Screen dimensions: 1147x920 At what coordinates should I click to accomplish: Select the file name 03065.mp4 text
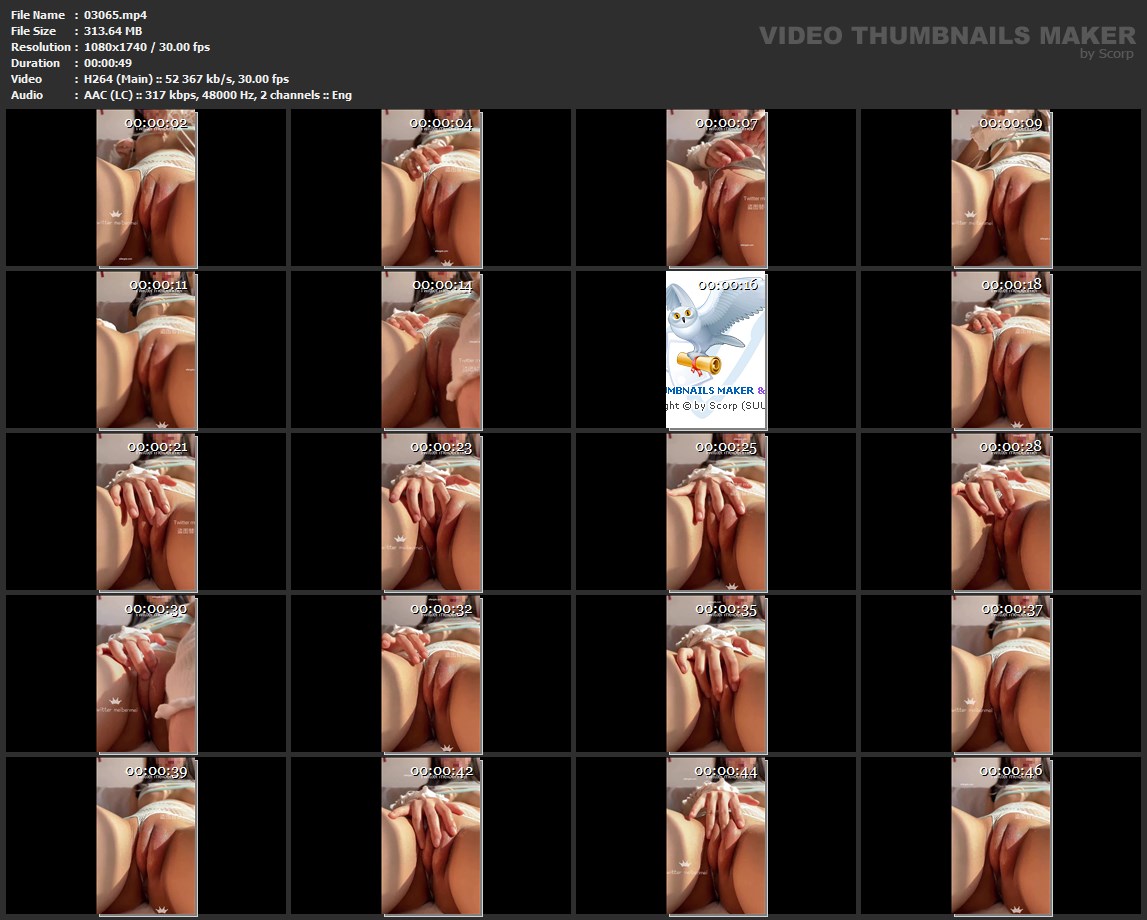[115, 15]
